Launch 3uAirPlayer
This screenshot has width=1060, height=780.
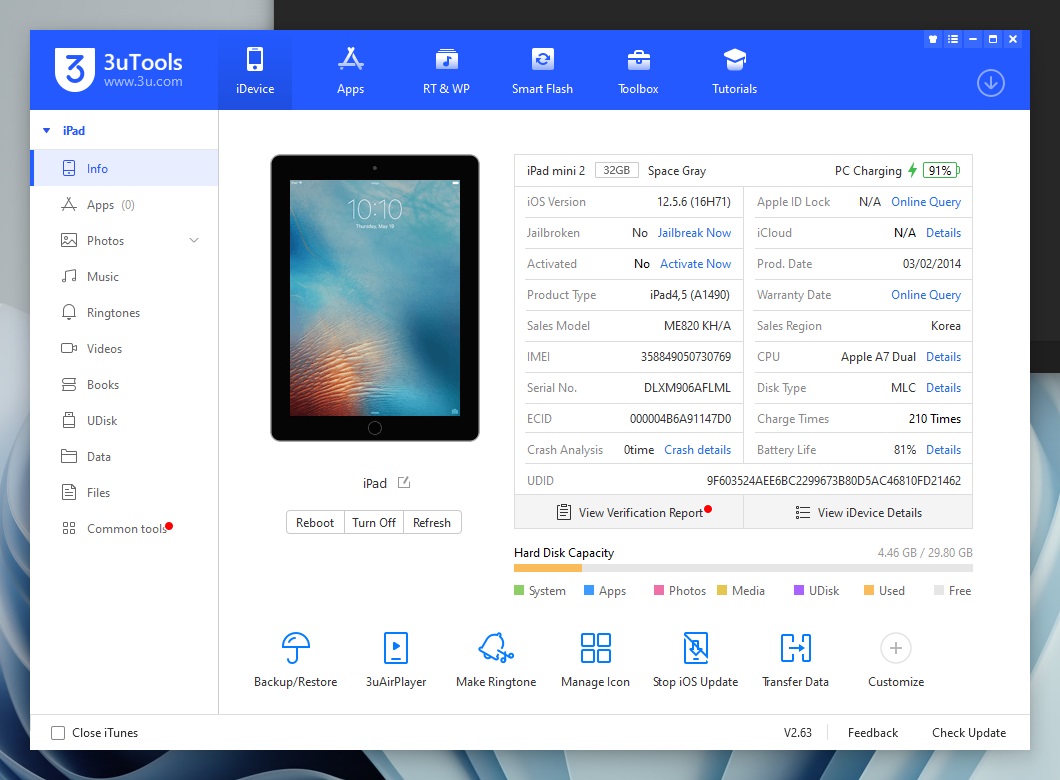[x=396, y=660]
